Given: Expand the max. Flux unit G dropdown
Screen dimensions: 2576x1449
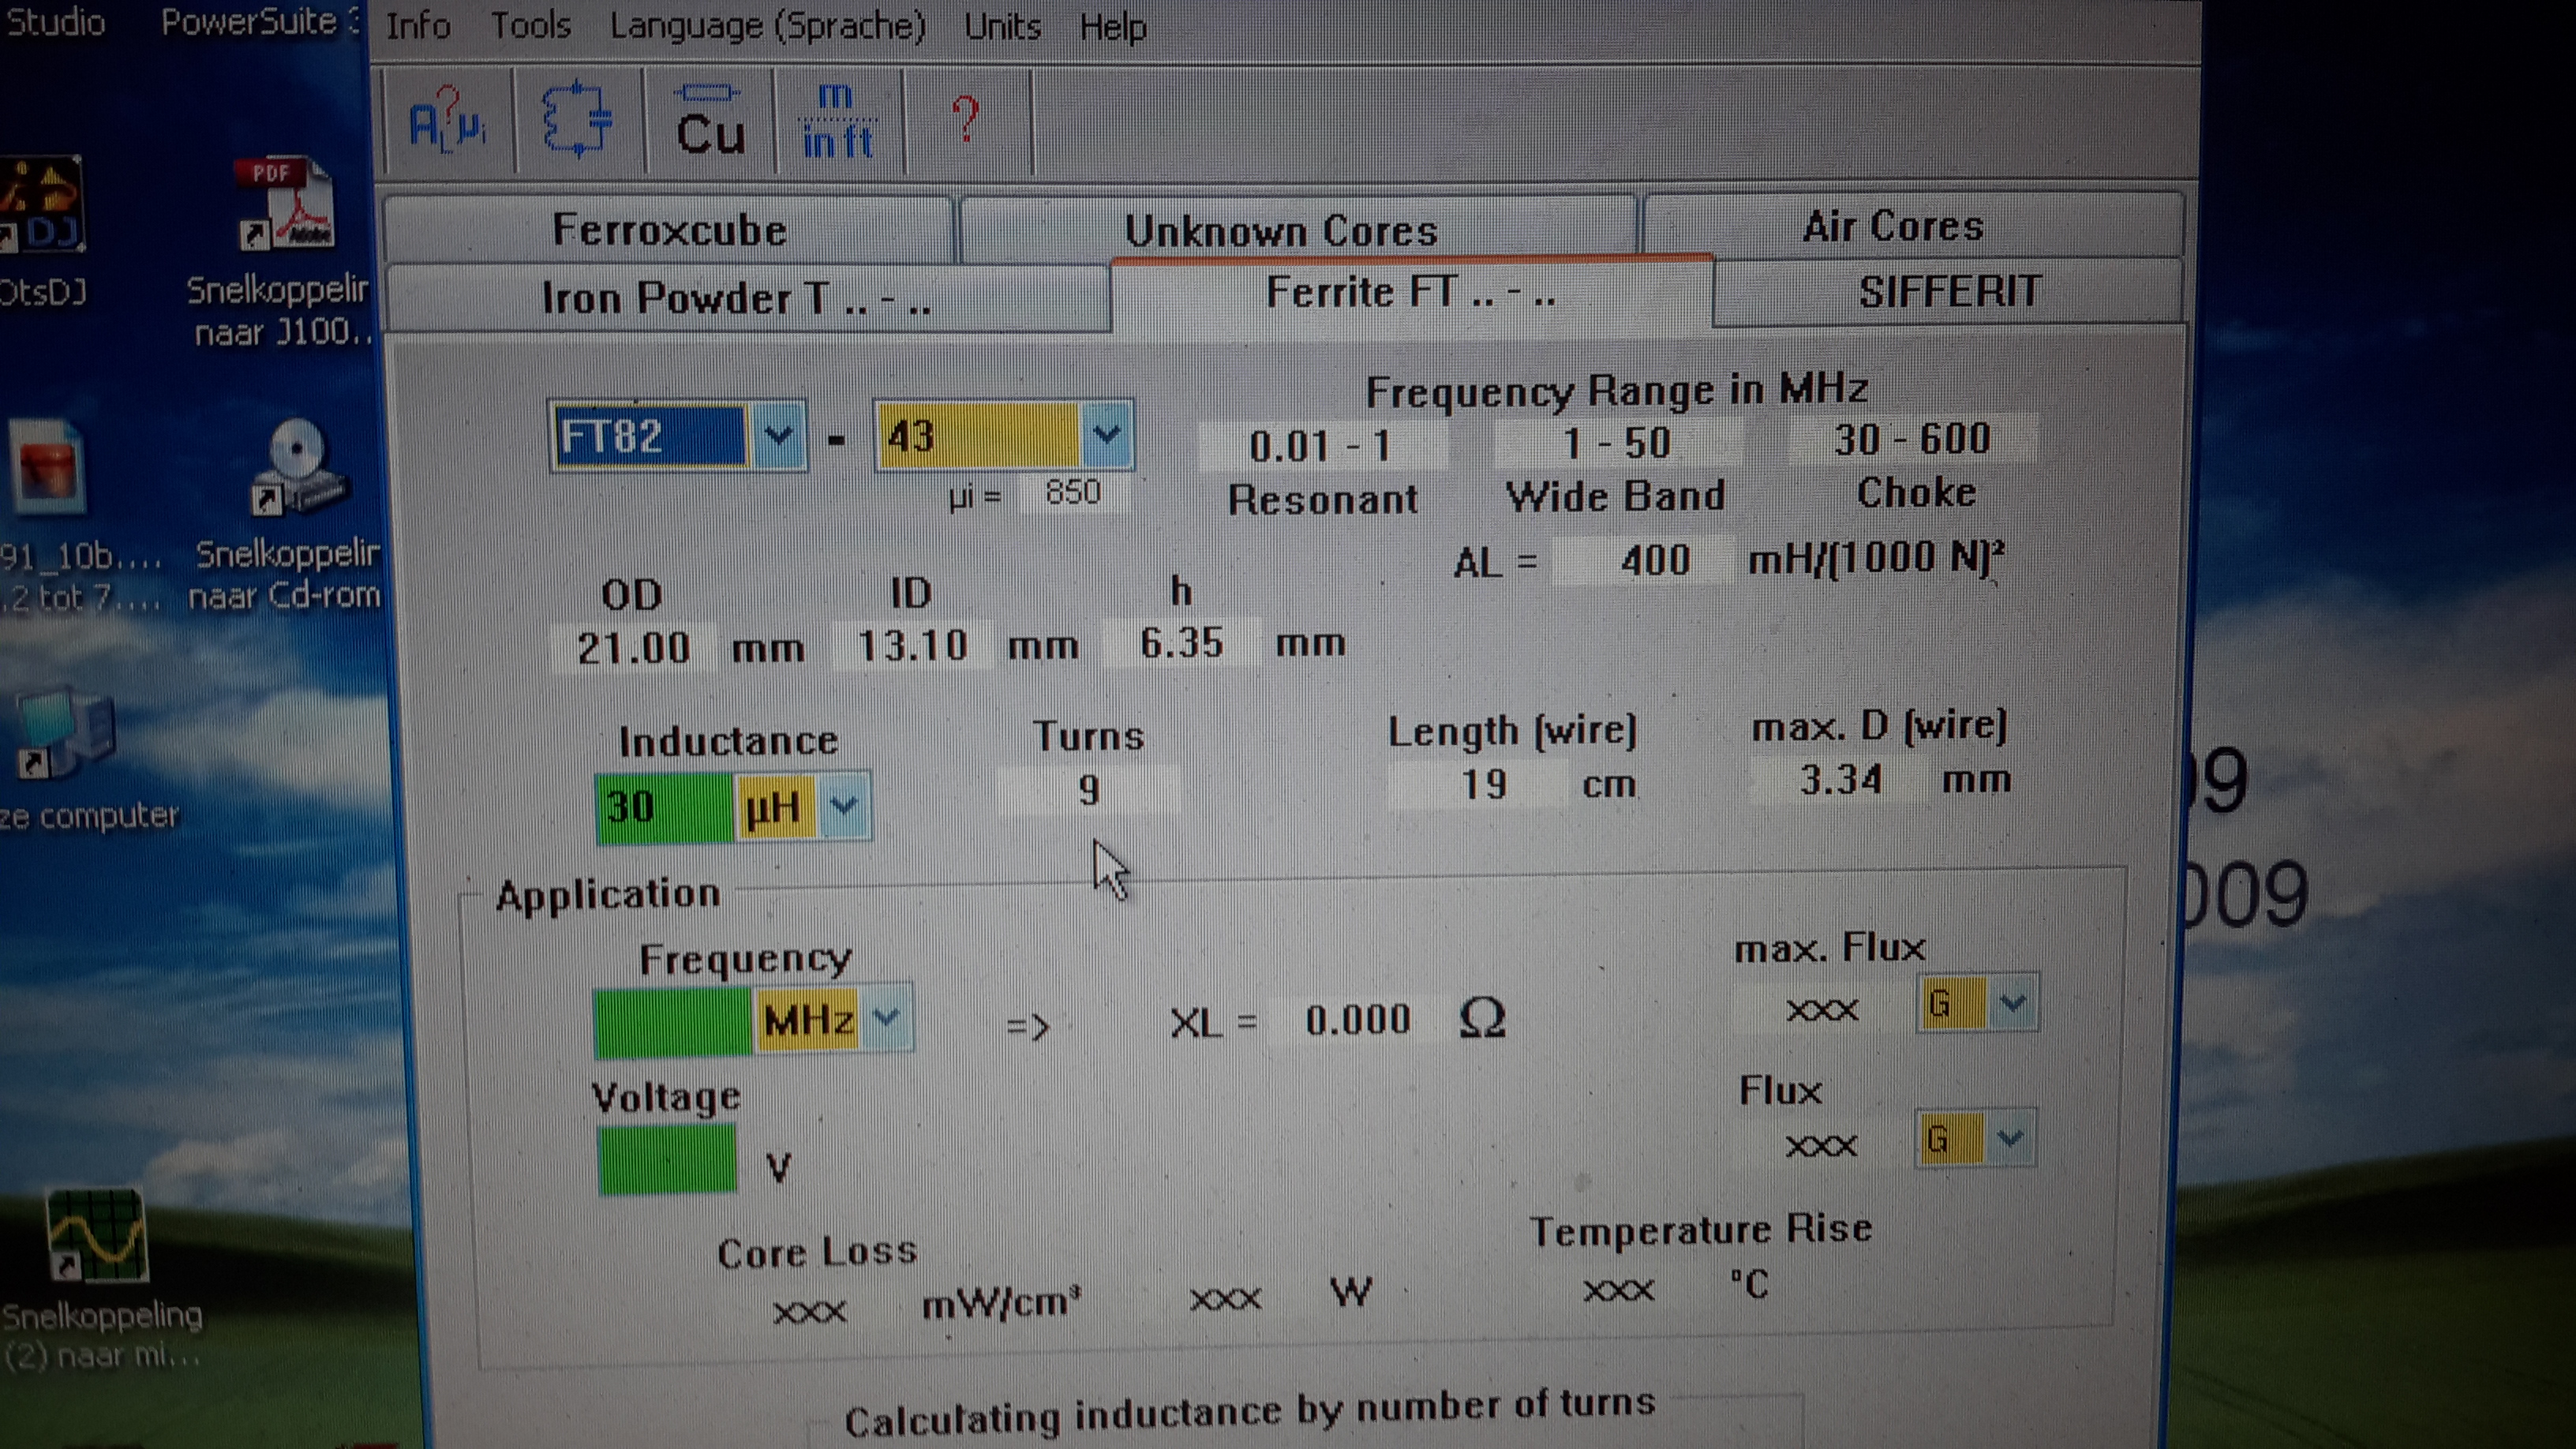Looking at the screenshot, I should [2012, 1003].
